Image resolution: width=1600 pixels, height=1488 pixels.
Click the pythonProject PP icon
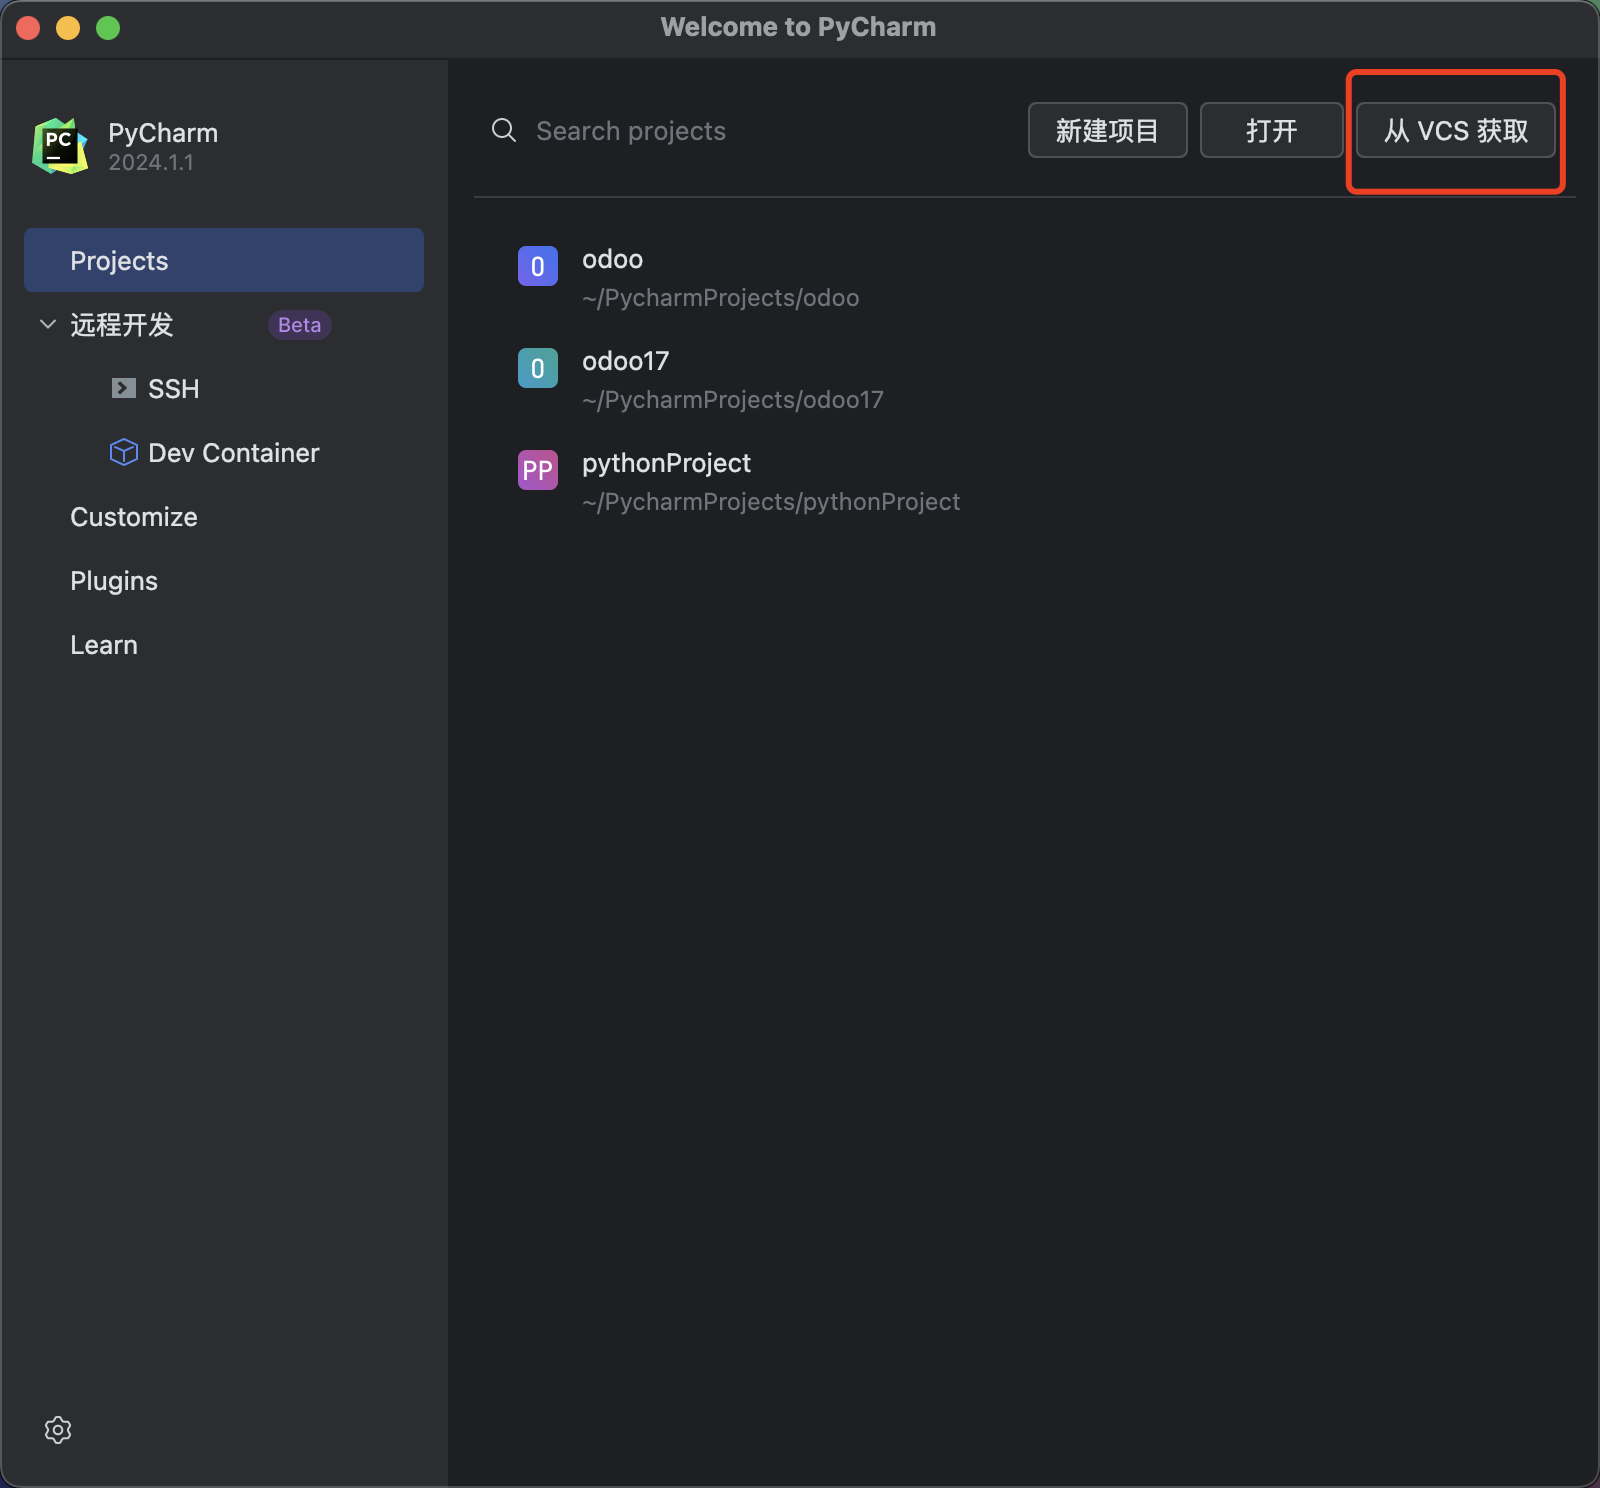coord(538,470)
